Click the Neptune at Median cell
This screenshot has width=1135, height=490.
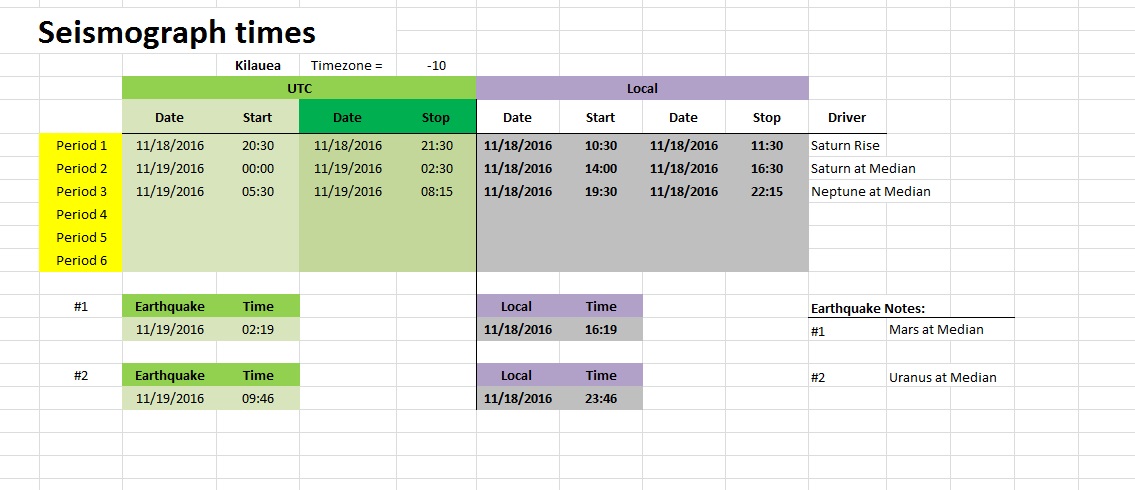(x=870, y=191)
